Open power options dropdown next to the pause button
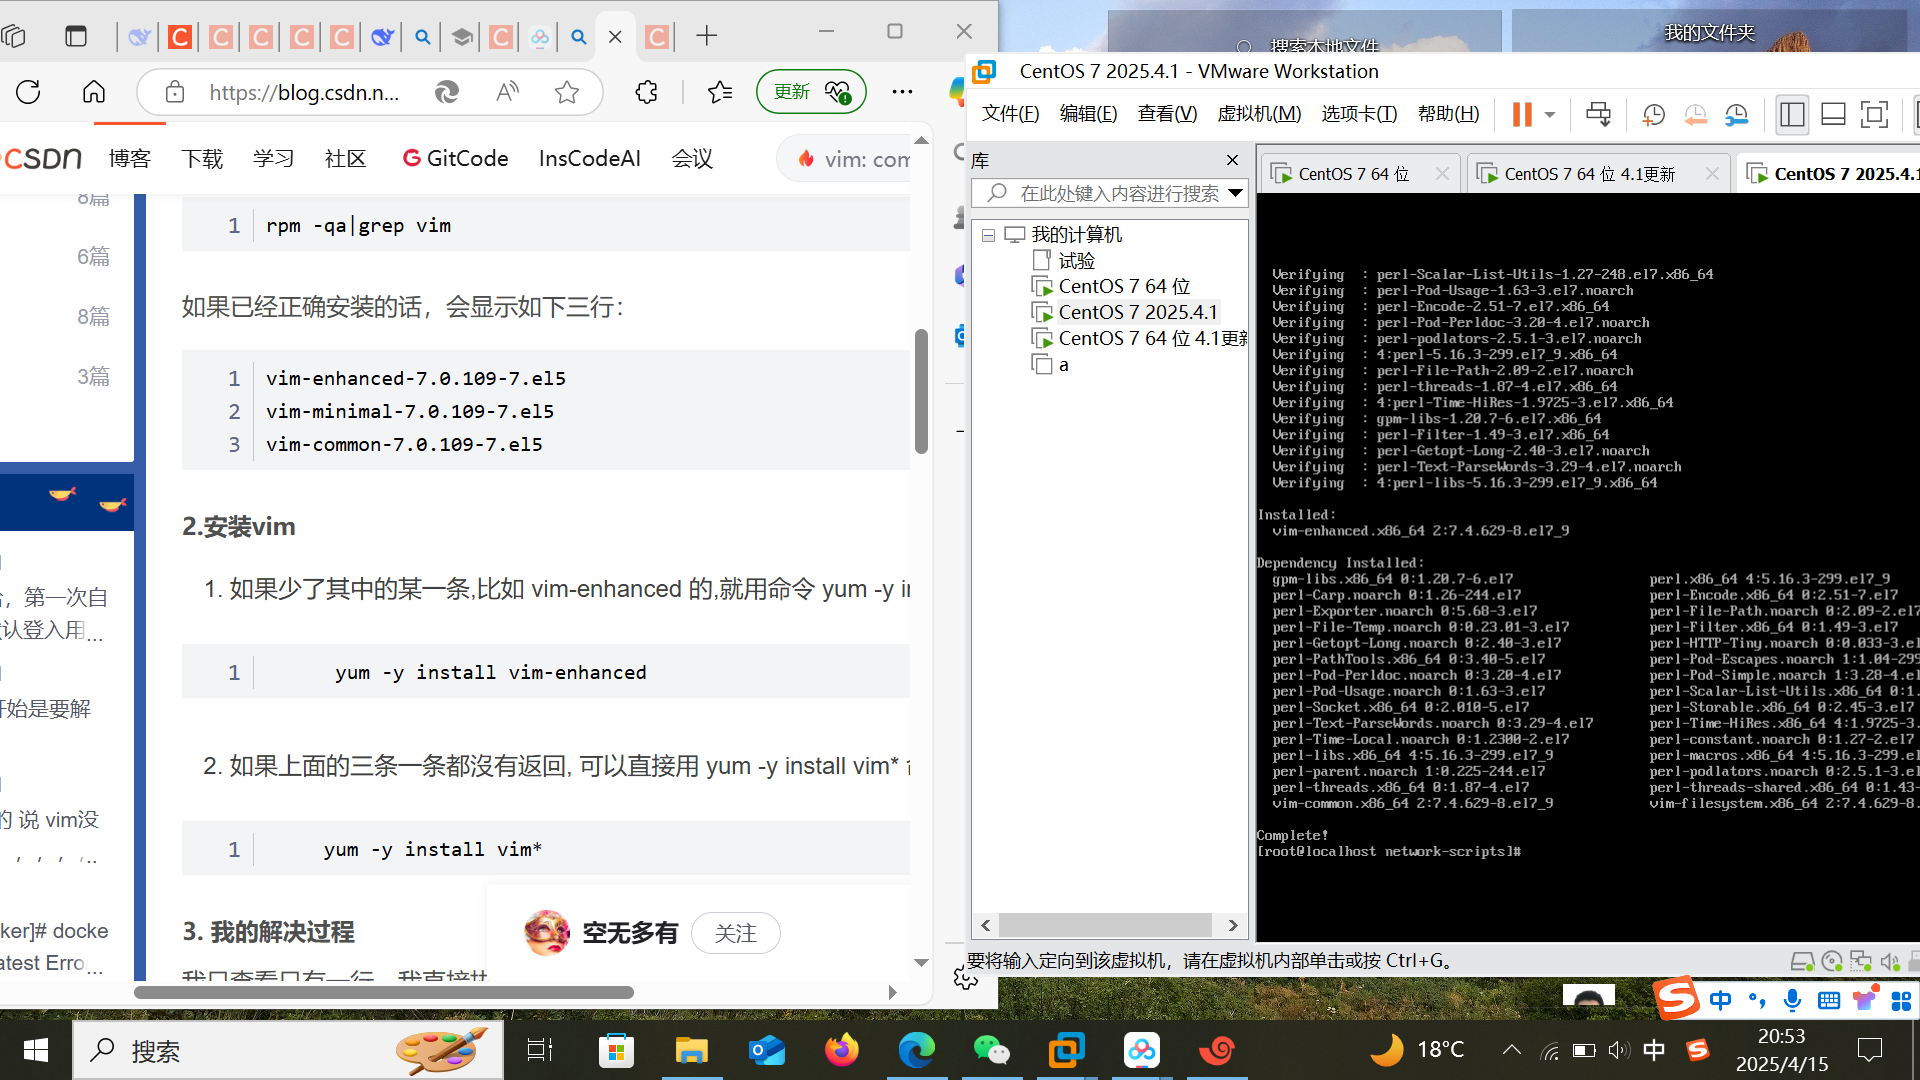Viewport: 1920px width, 1080px height. pos(1550,114)
